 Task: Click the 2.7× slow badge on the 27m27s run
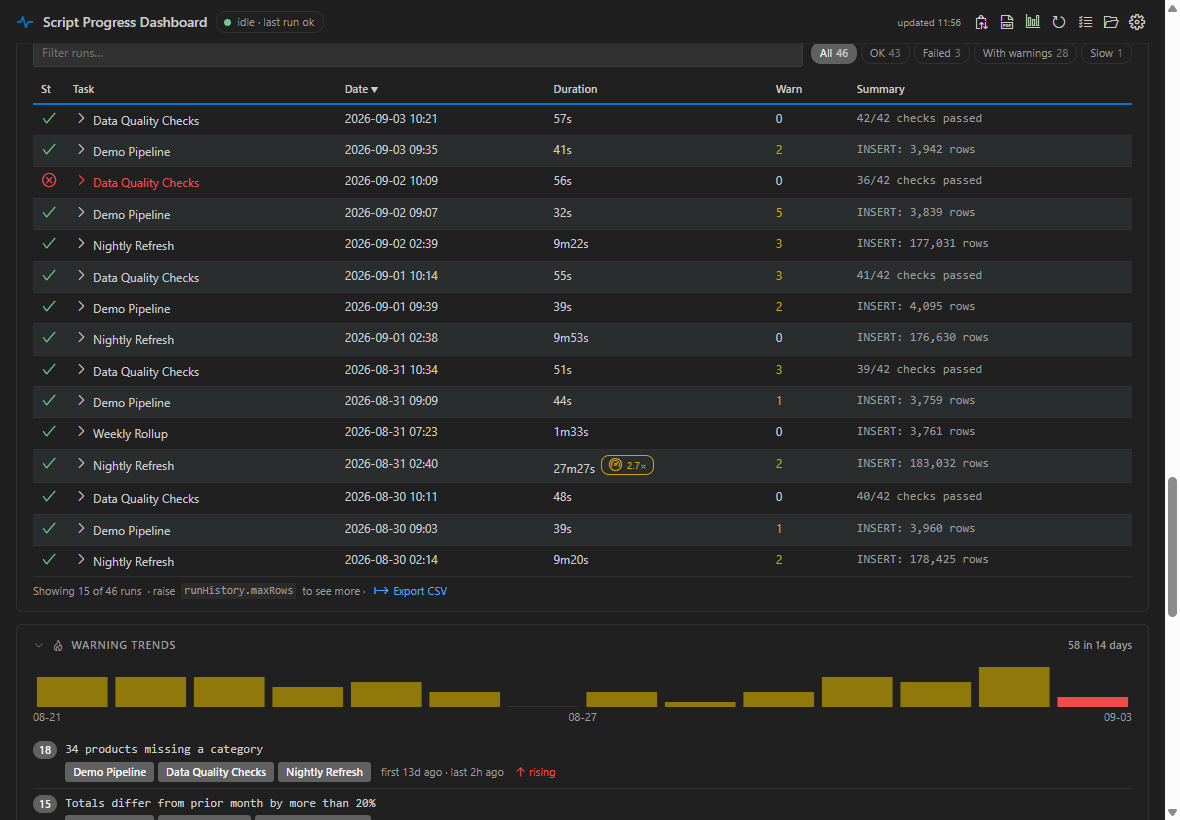point(627,466)
